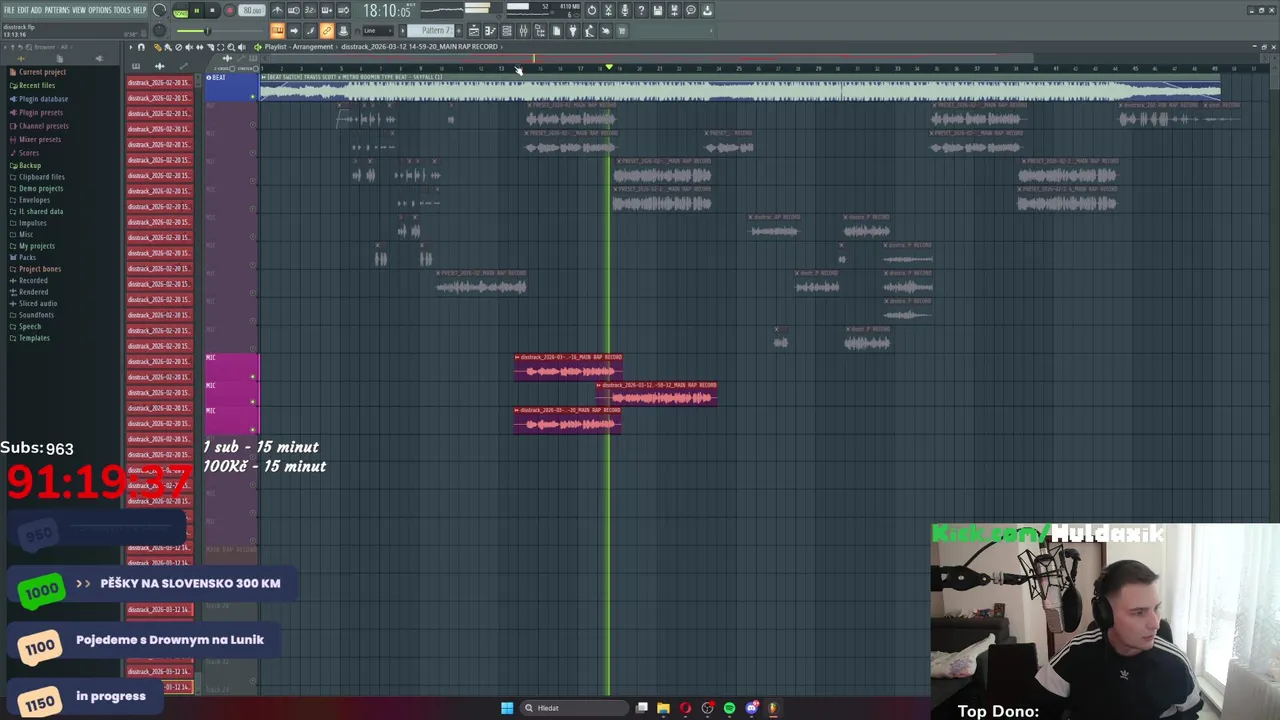Viewport: 1280px width, 720px height.
Task: Open Spotify from the taskbar
Action: 729,708
